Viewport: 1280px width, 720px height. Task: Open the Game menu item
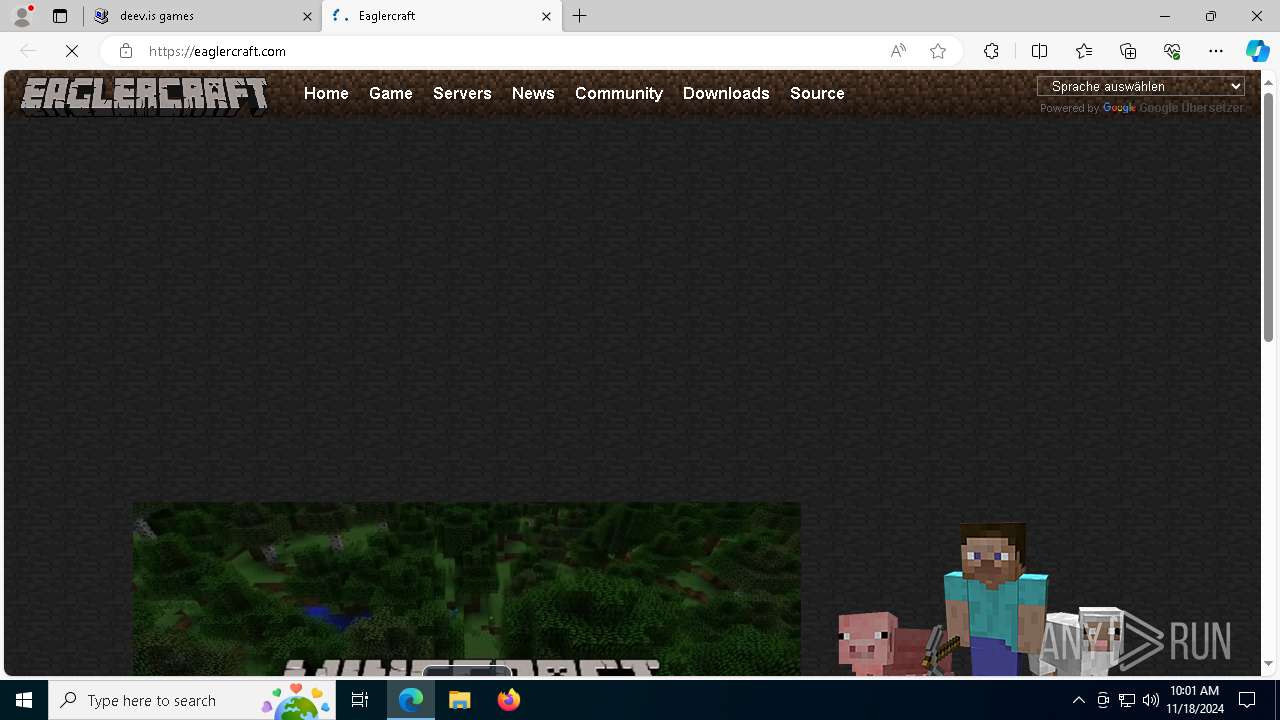pyautogui.click(x=391, y=93)
